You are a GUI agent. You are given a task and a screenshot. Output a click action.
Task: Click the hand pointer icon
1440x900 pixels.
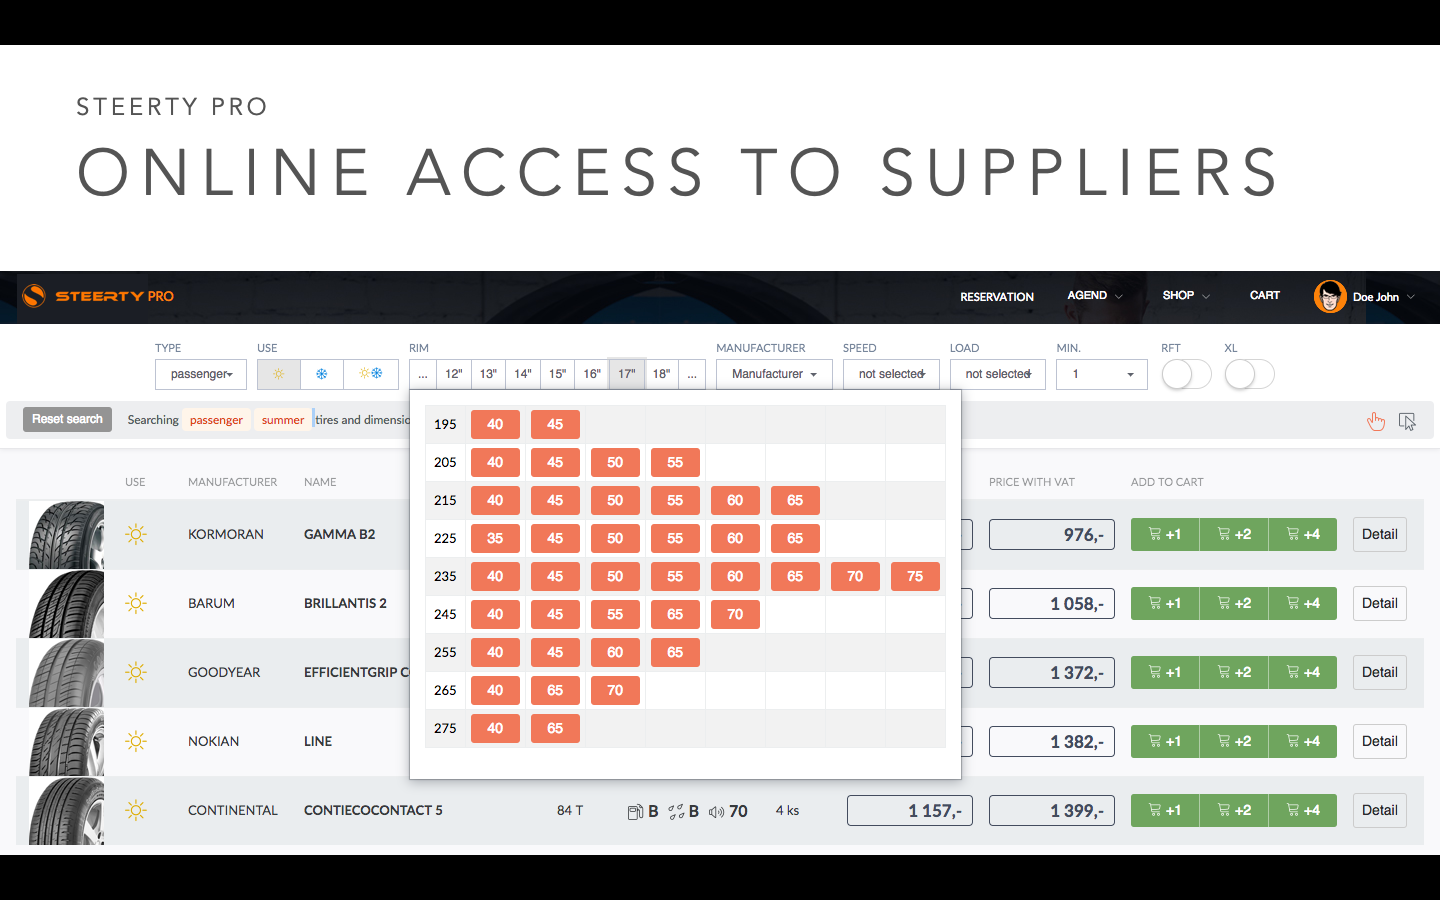pos(1376,421)
